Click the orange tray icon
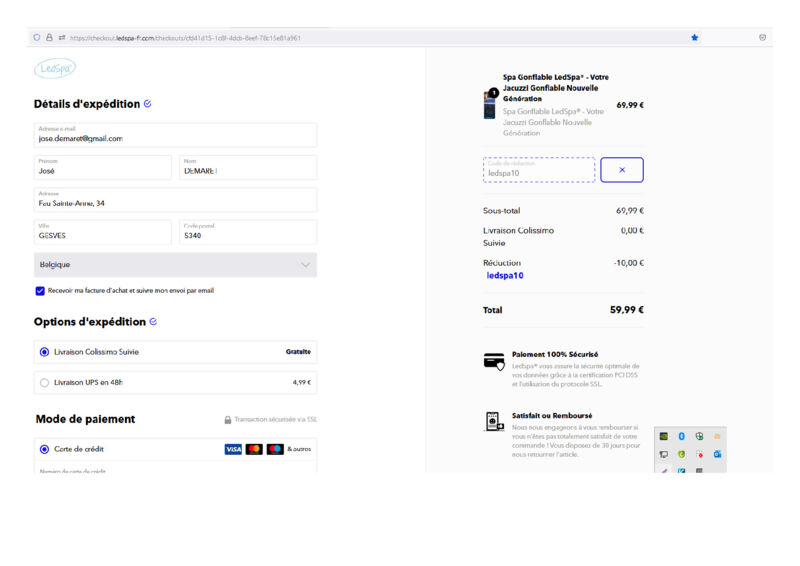The height and width of the screenshot is (566, 800). click(717, 436)
